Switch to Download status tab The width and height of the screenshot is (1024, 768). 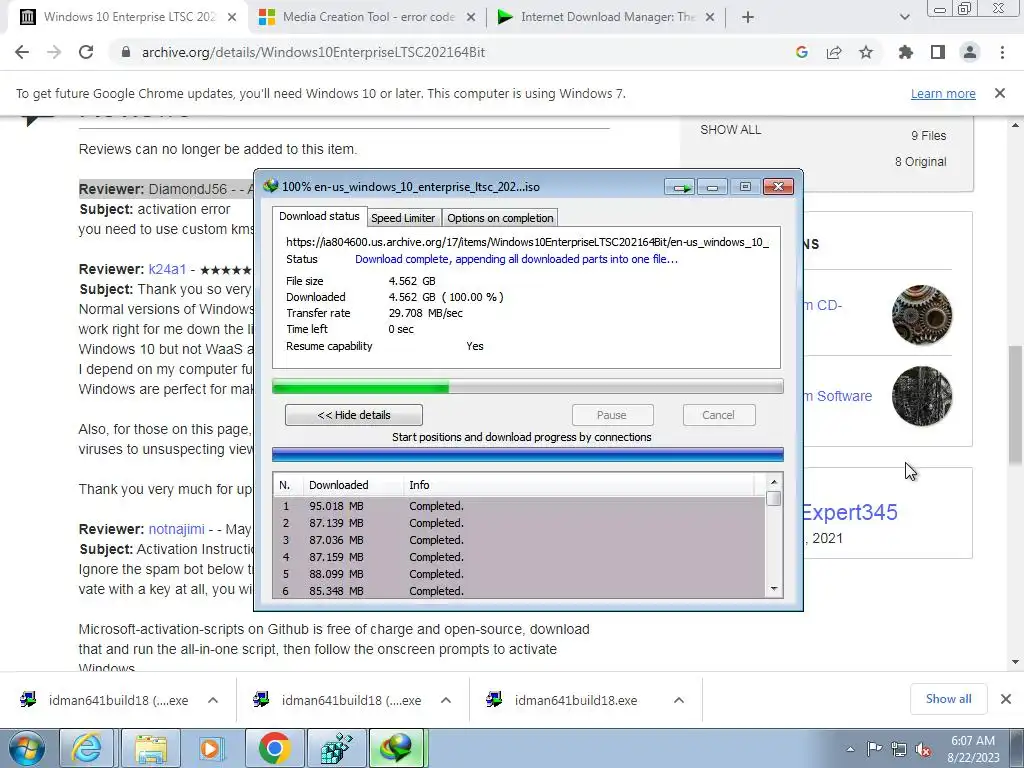(x=319, y=216)
